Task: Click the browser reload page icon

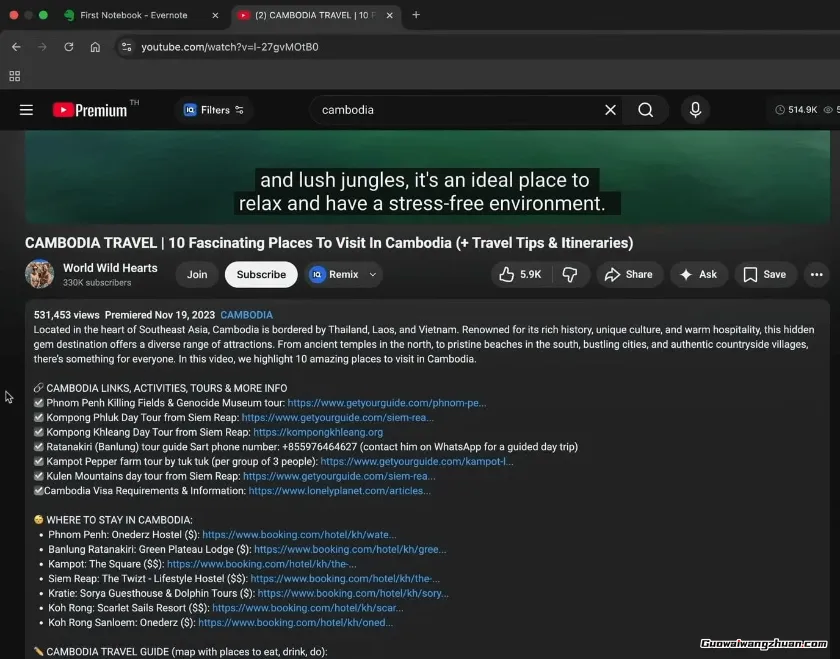Action: 69,47
